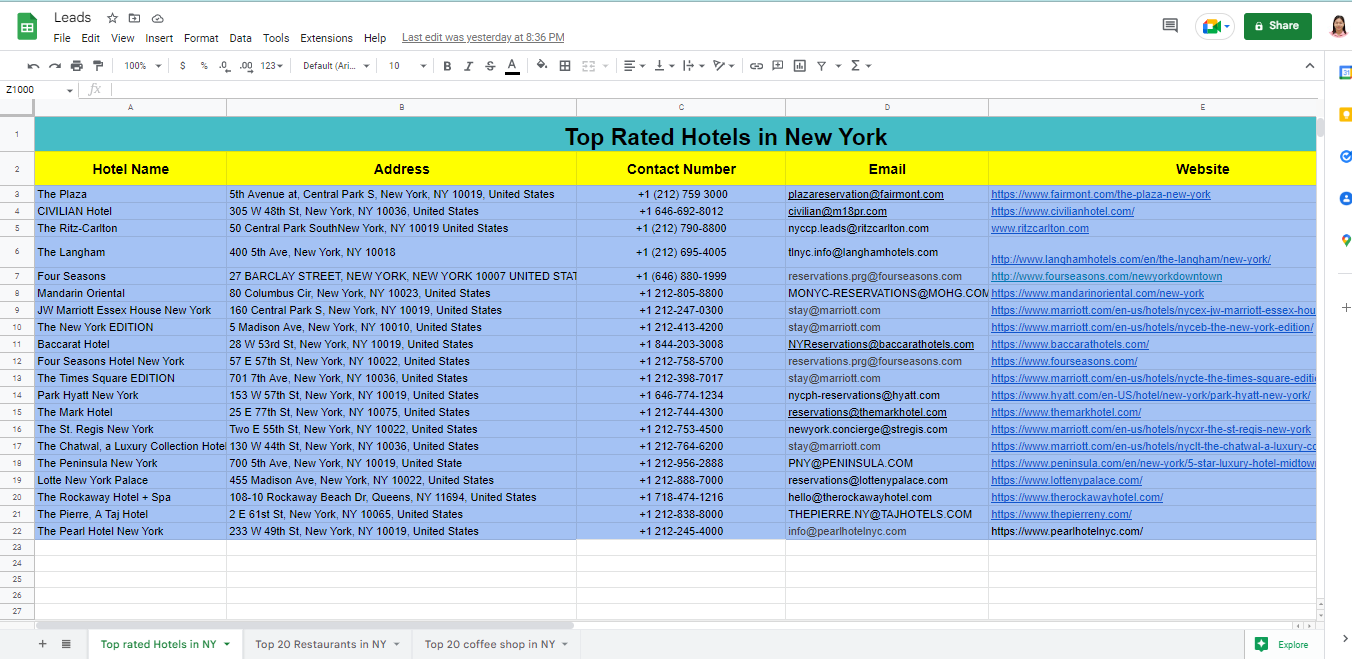
Task: Toggle strikethrough formatting
Action: [490, 66]
